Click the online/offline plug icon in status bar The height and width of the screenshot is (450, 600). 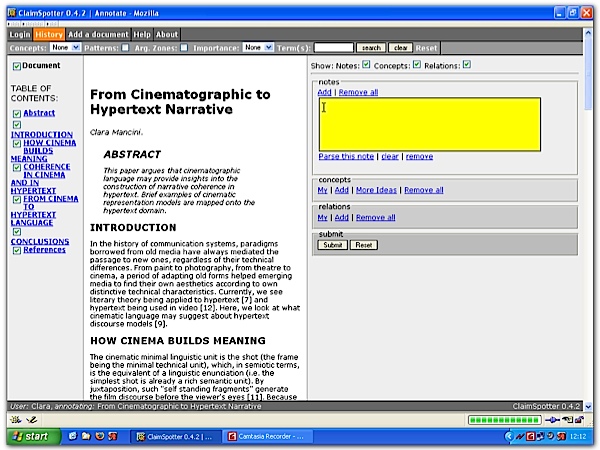pos(553,420)
